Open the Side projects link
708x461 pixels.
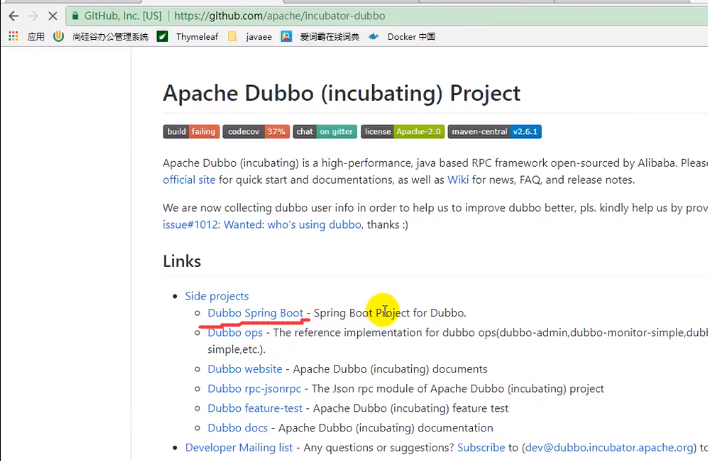217,296
